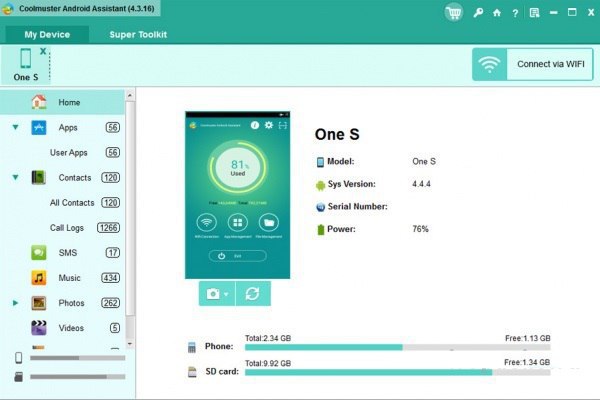Take a screenshot with camera button
This screenshot has height=400, width=600.
coord(213,294)
